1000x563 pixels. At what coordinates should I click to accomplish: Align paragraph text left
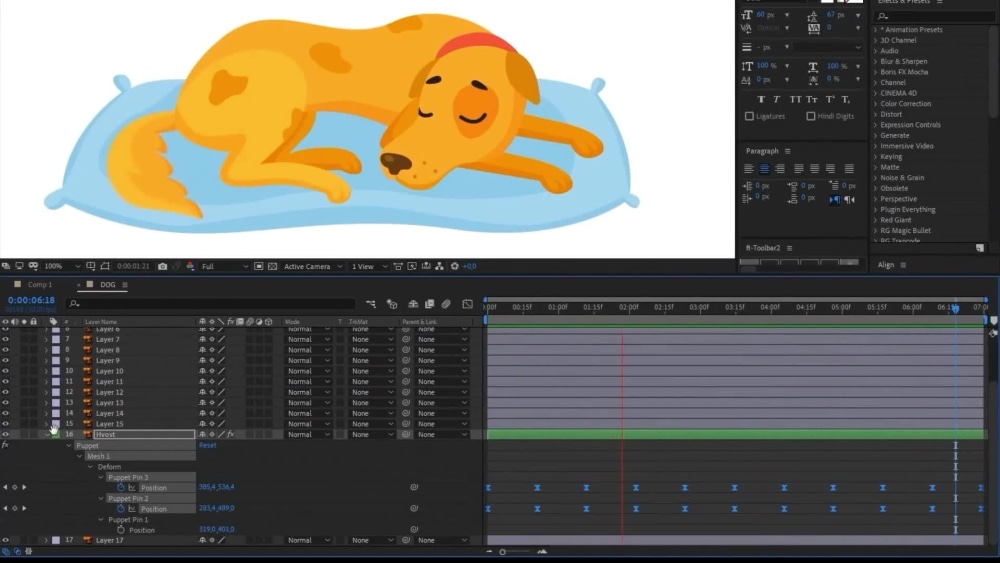pyautogui.click(x=749, y=169)
